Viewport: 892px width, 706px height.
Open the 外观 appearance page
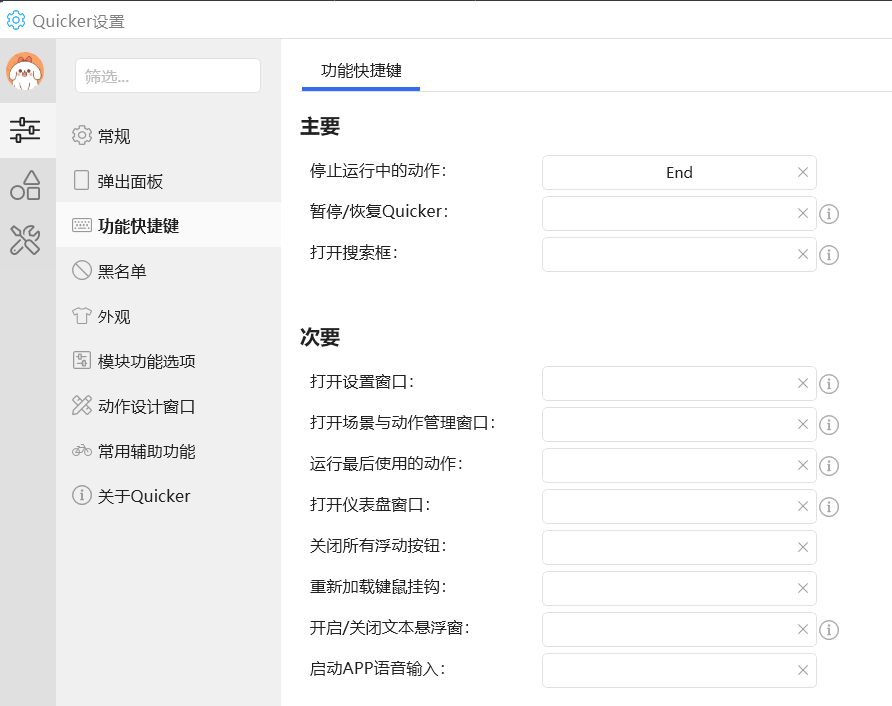pos(168,316)
